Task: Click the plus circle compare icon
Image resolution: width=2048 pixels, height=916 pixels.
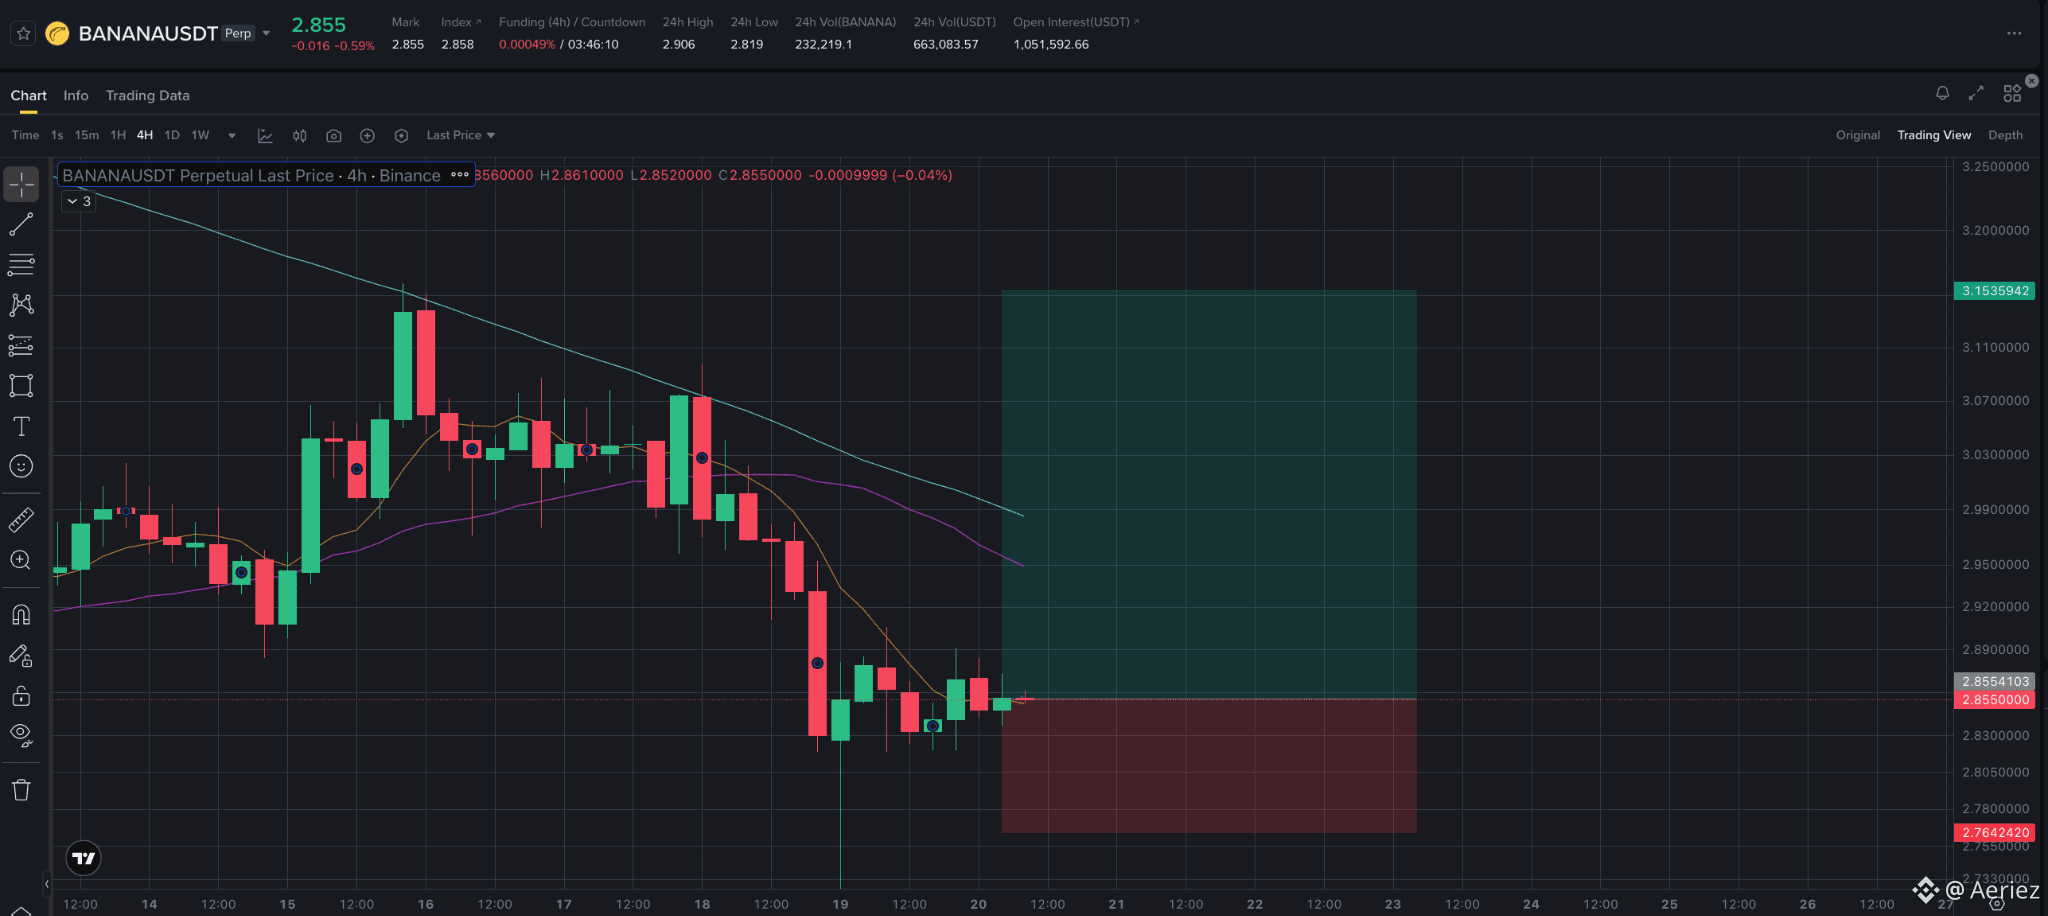Action: click(x=367, y=135)
